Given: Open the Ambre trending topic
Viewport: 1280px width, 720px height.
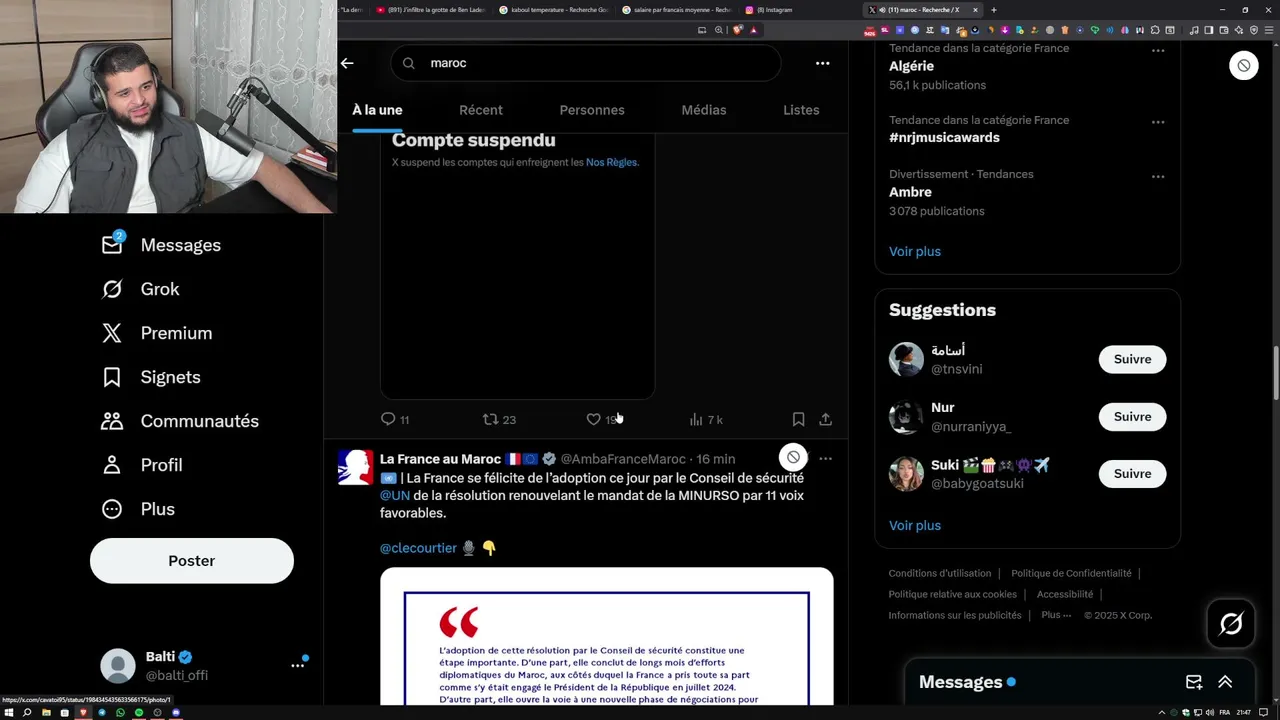Looking at the screenshot, I should point(910,192).
